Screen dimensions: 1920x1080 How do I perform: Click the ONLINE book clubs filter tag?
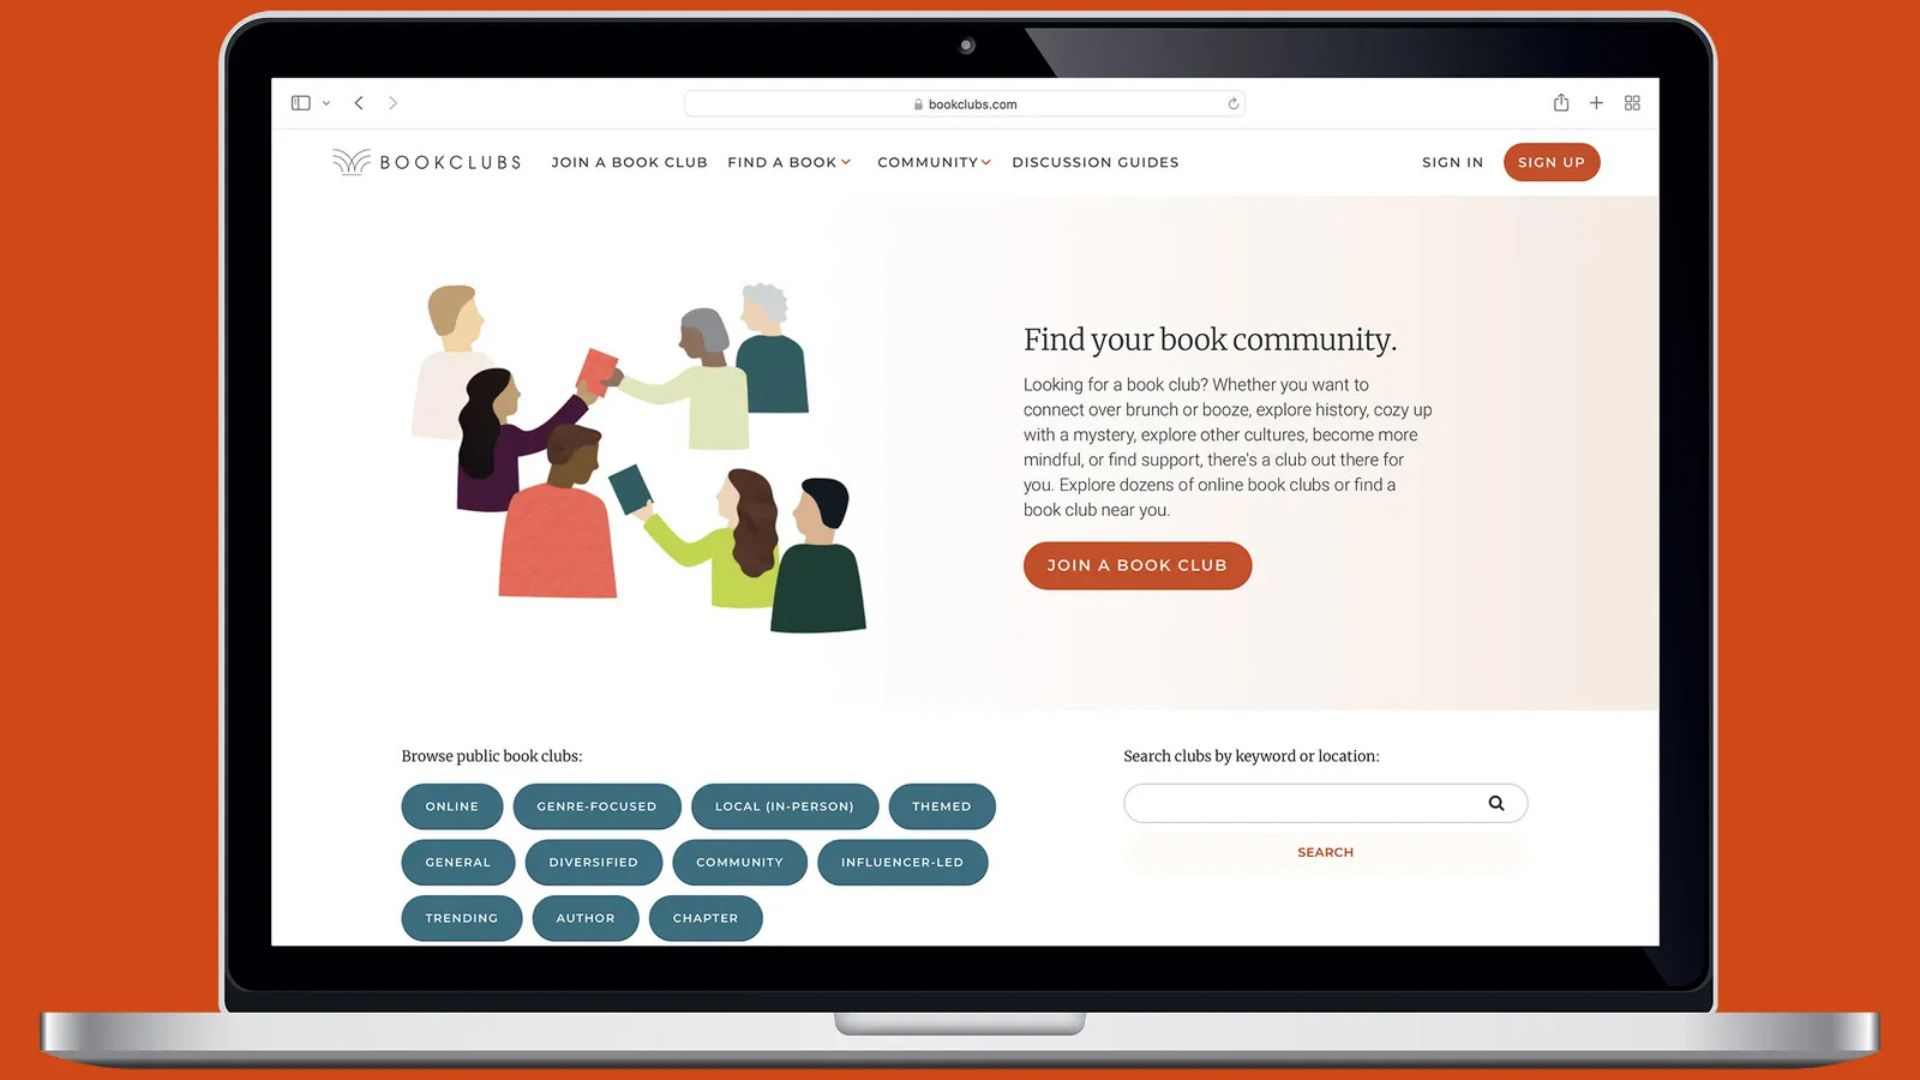point(452,806)
